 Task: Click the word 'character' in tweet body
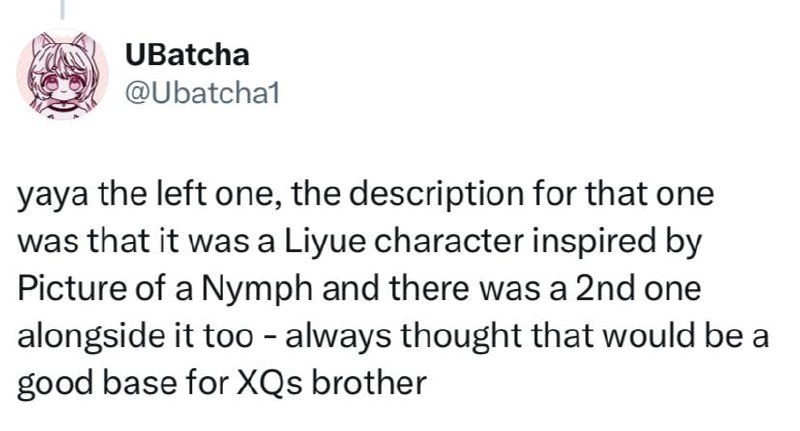(x=449, y=241)
